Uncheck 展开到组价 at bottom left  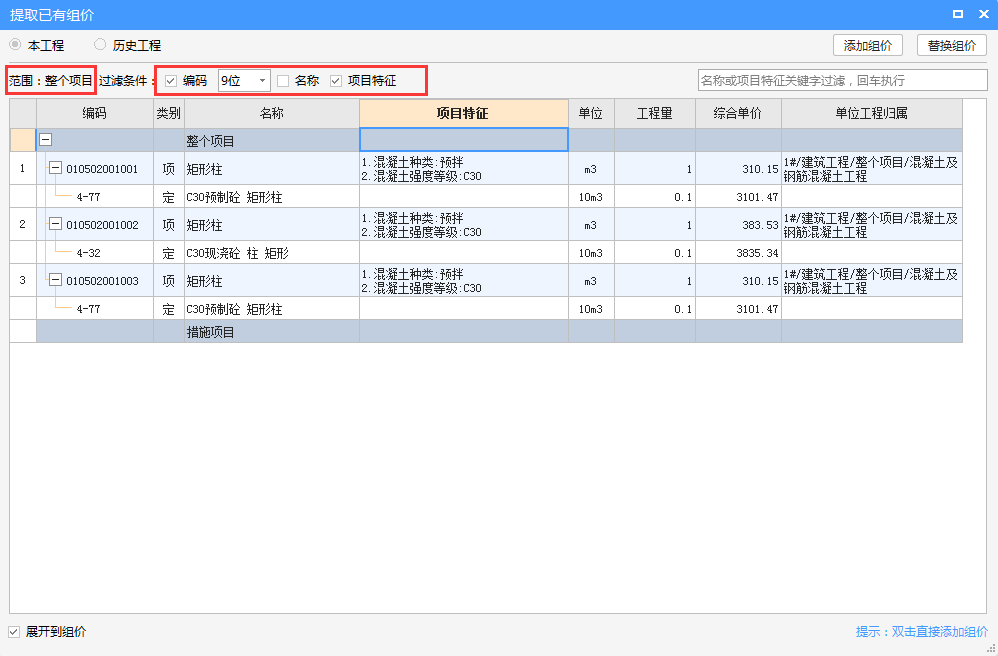click(x=14, y=631)
